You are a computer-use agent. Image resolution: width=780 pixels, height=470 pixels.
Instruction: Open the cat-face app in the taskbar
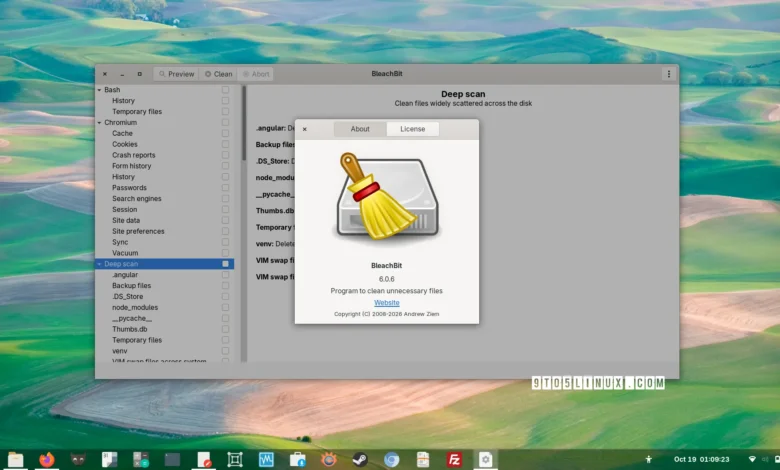pyautogui.click(x=78, y=460)
